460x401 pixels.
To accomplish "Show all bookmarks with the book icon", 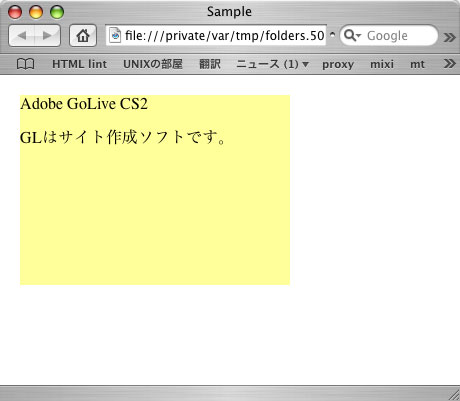I will 25,64.
